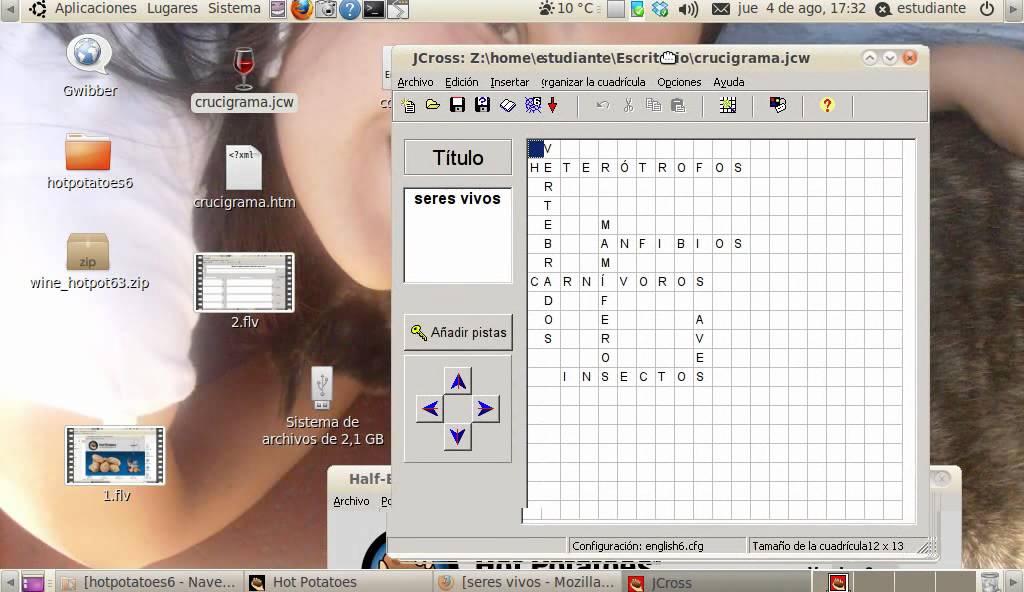Viewport: 1024px width, 592px height.
Task: Switch to JCross taskbar button
Action: tap(715, 582)
